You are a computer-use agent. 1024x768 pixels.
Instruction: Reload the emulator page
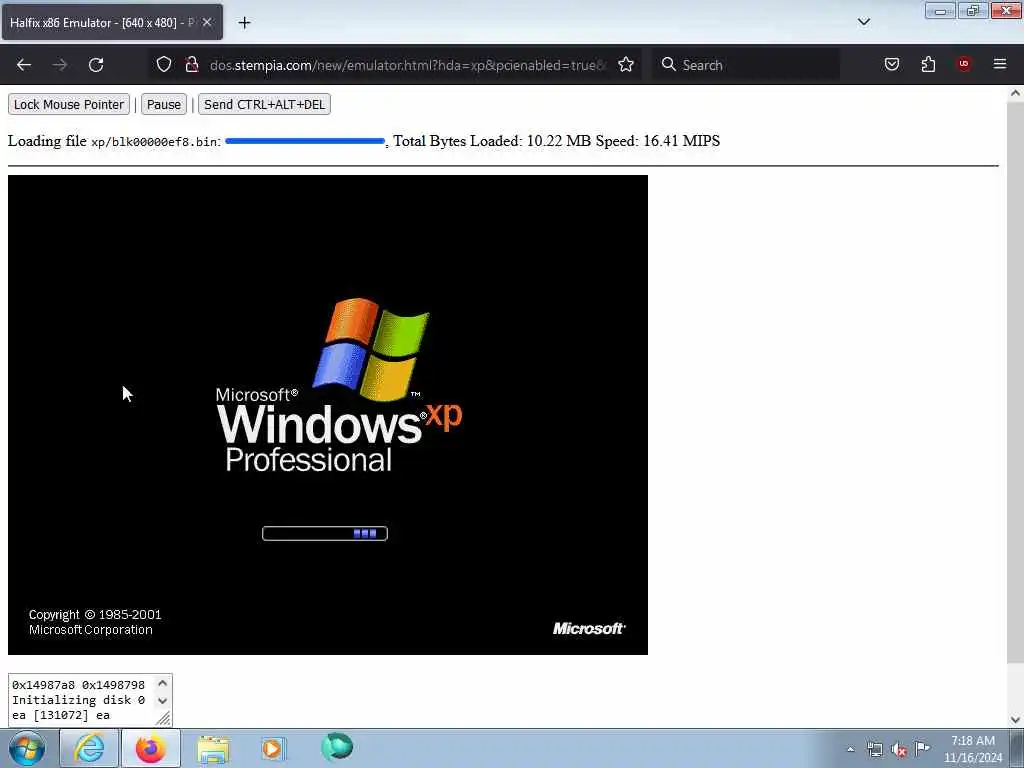pyautogui.click(x=96, y=65)
